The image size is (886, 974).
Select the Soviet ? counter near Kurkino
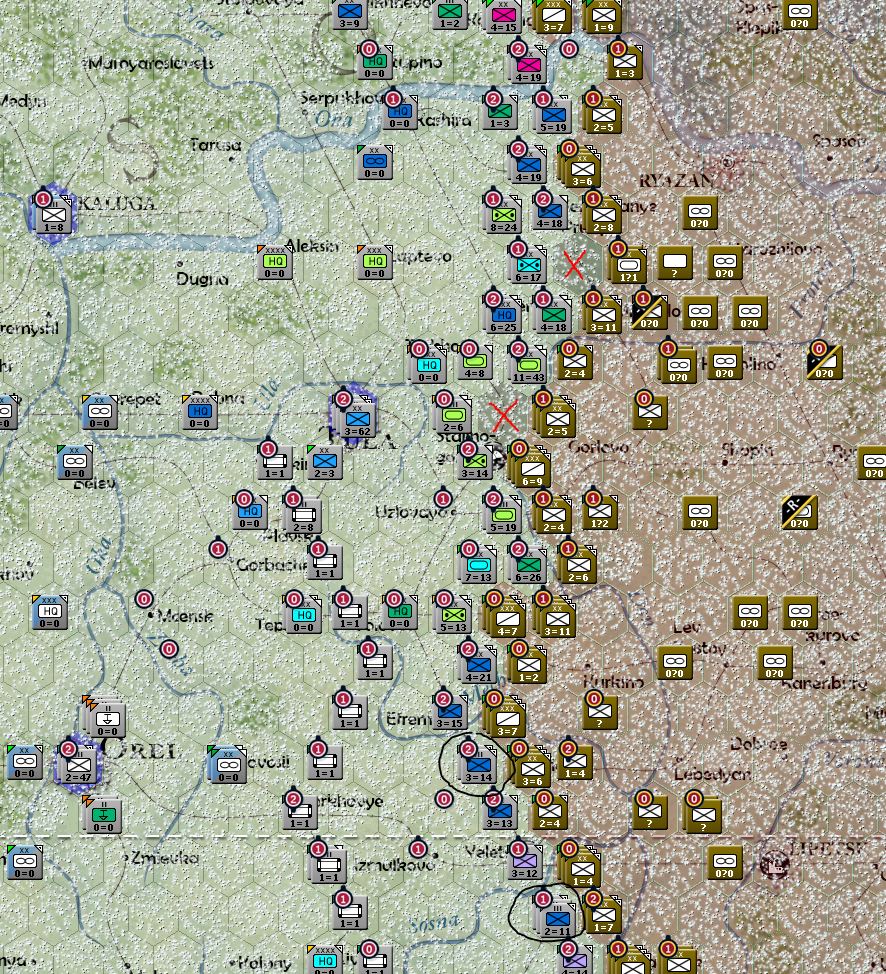tap(600, 712)
